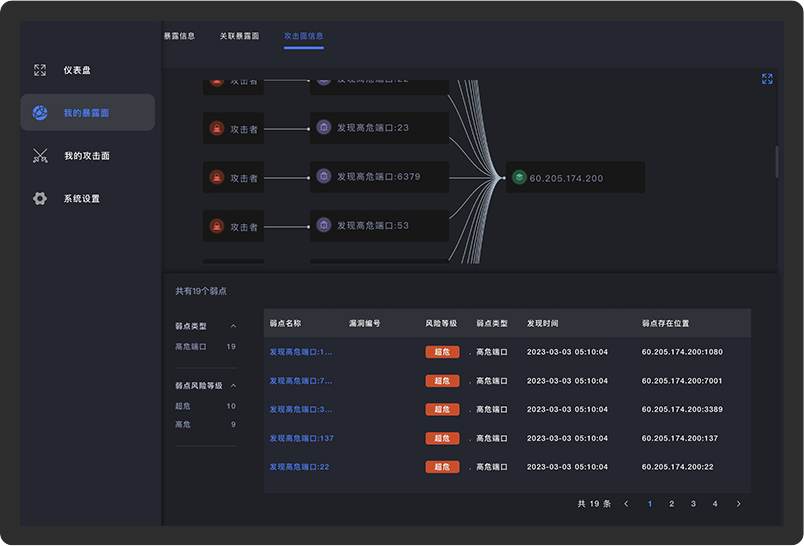Click 发现时间 column header

tap(542, 323)
